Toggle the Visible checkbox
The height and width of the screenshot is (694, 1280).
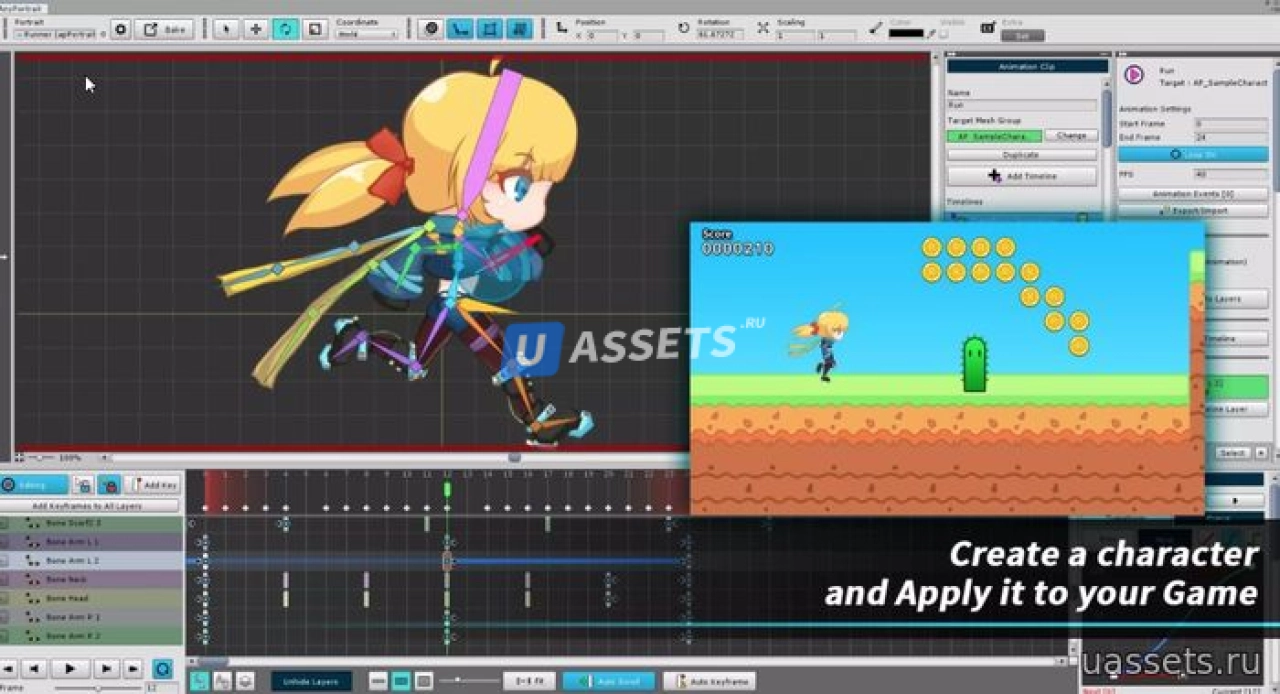tap(944, 34)
